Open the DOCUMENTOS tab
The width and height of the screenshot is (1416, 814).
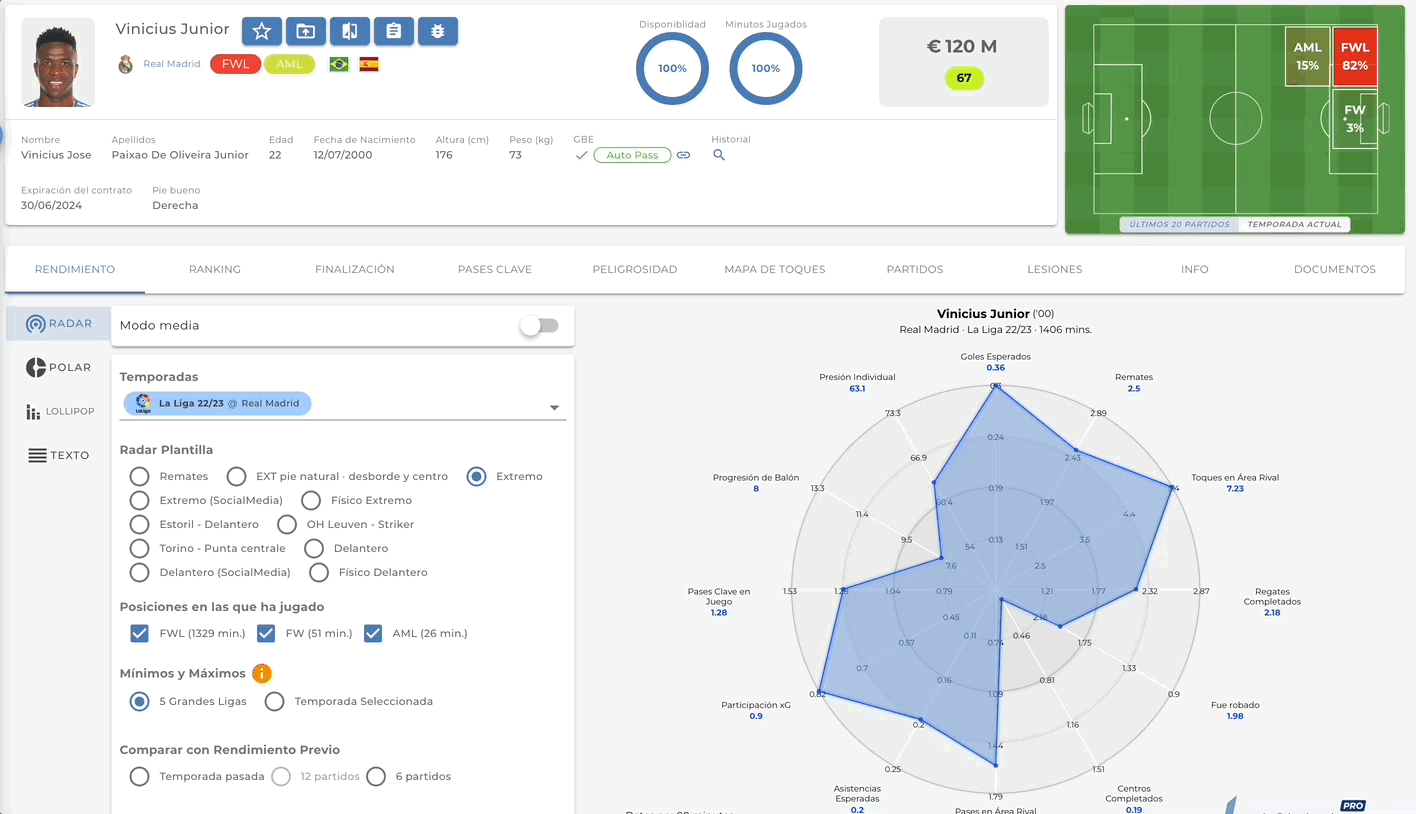tap(1335, 270)
